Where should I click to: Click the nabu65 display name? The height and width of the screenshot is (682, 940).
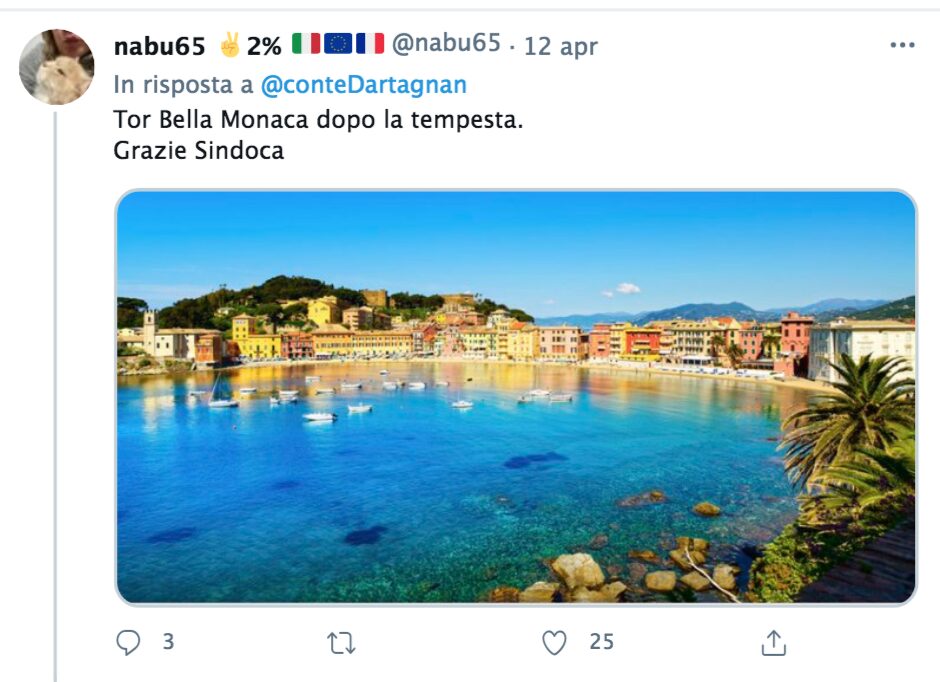pyautogui.click(x=160, y=45)
